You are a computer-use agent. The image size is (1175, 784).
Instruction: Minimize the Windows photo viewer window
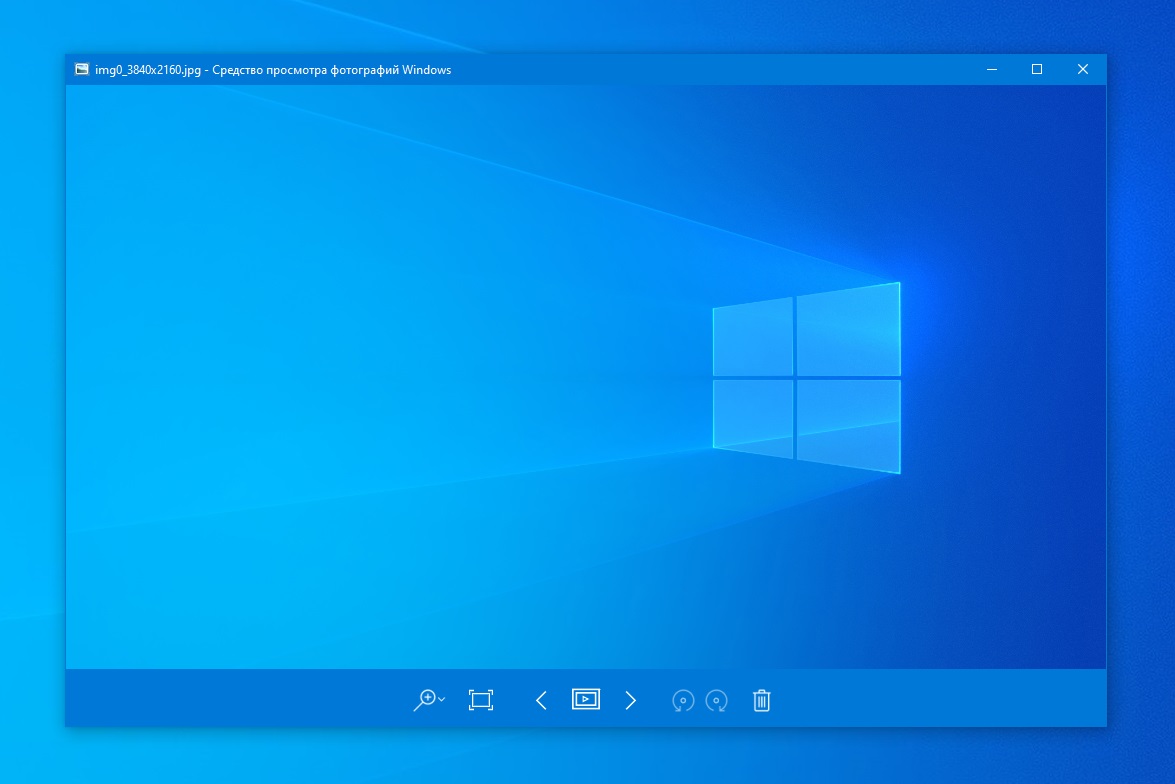point(991,69)
